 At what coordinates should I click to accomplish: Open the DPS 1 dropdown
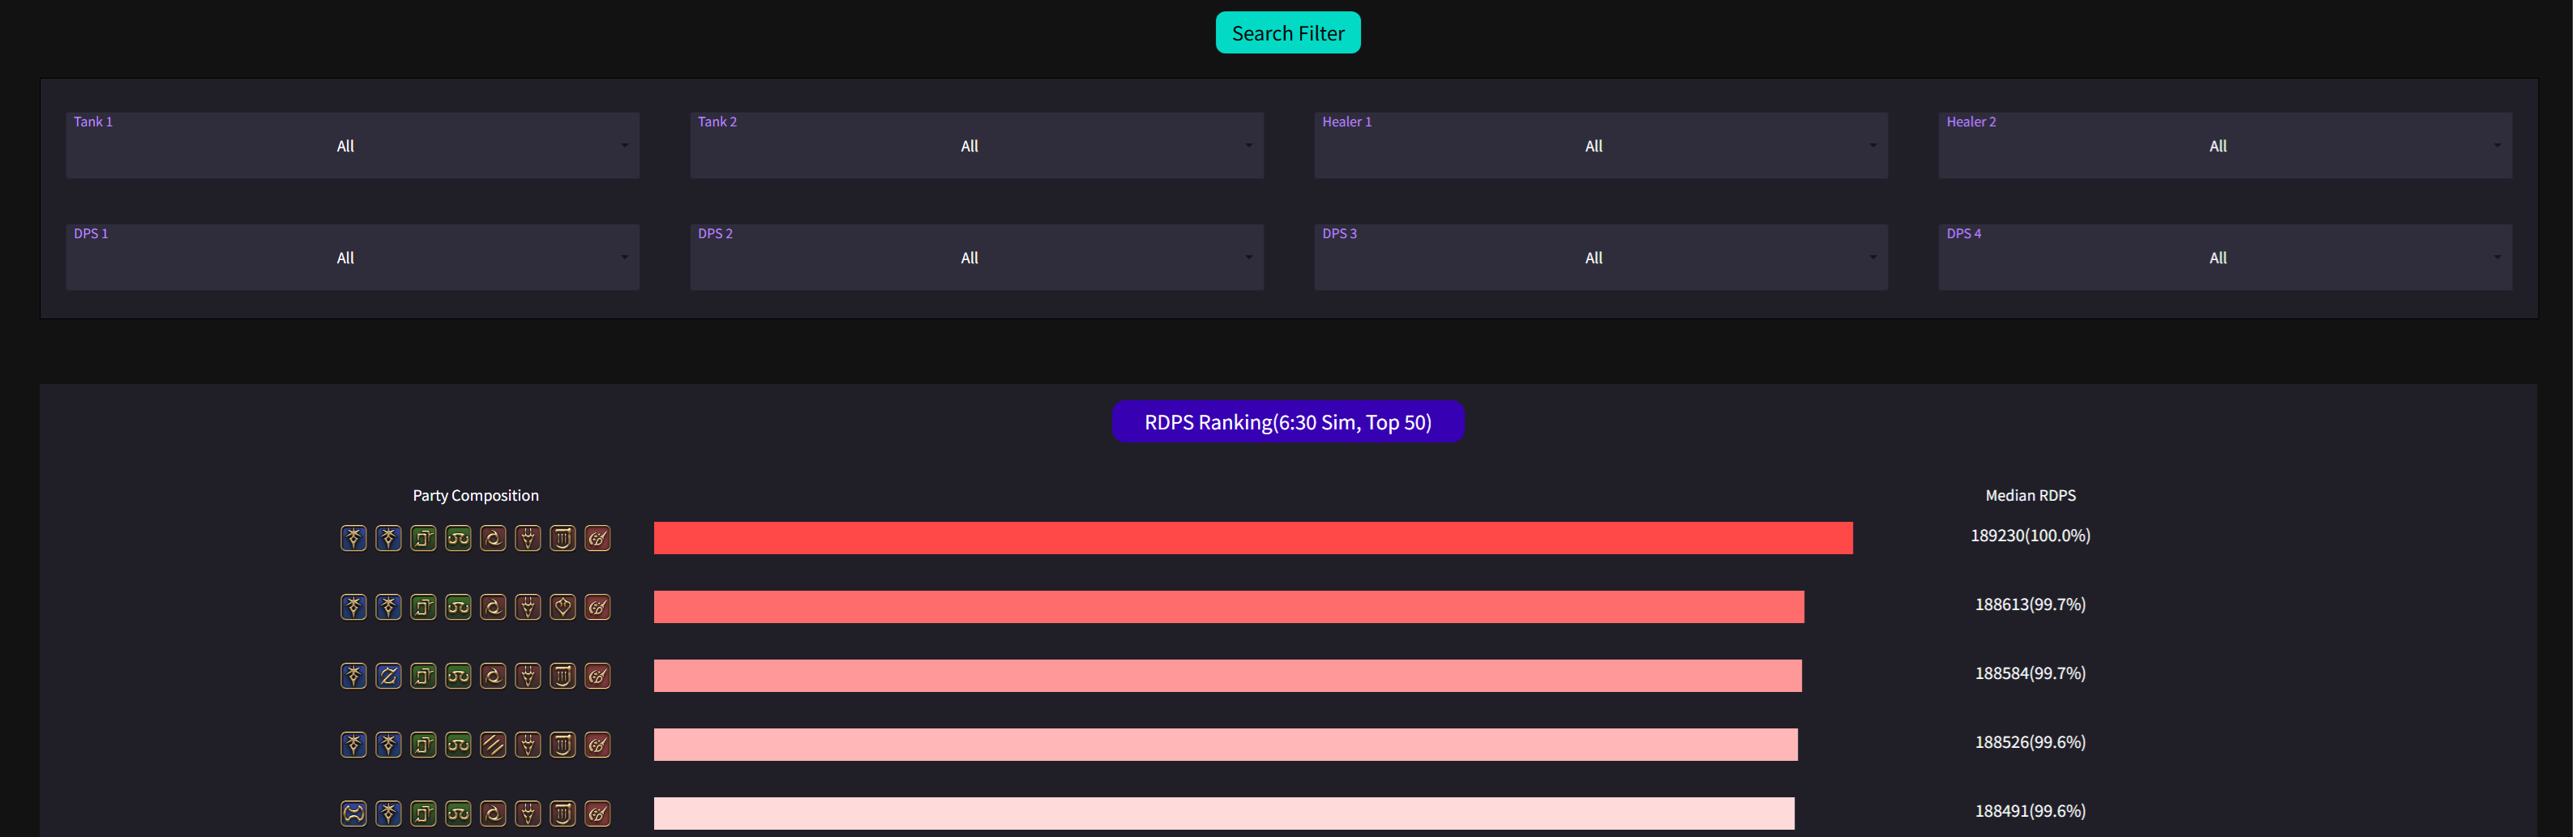point(353,258)
